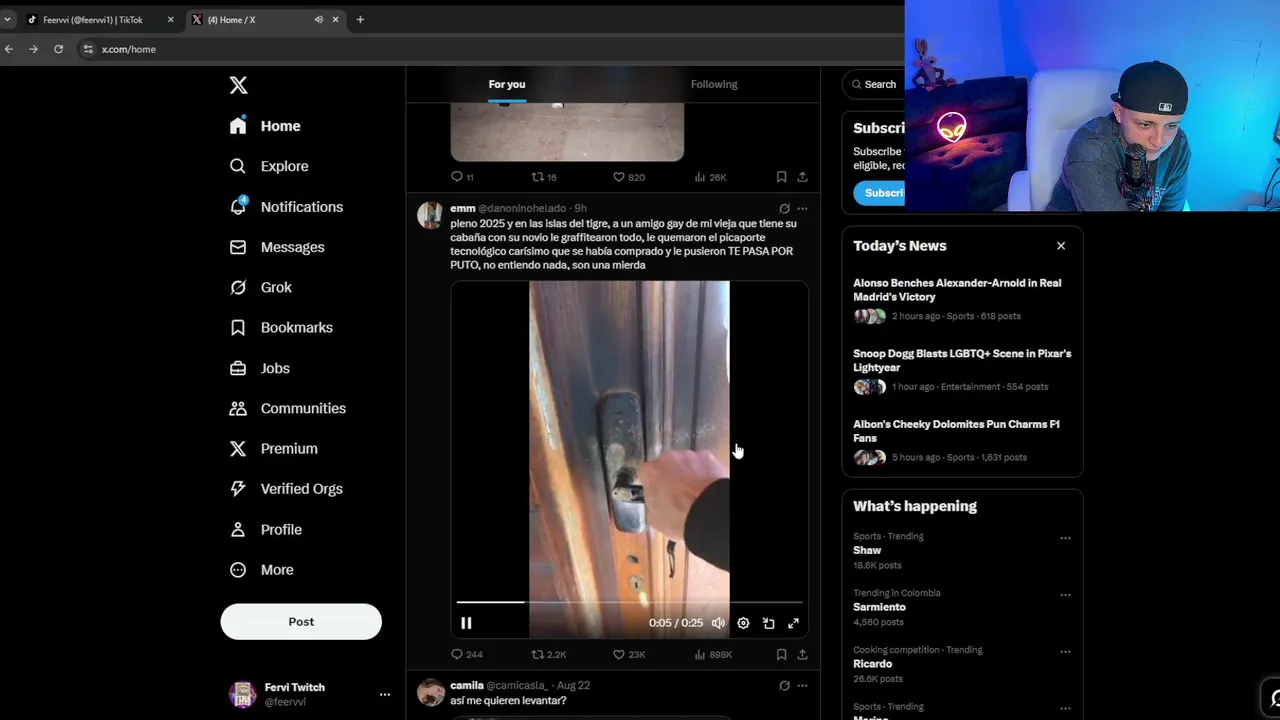Click the white Post button

point(301,621)
